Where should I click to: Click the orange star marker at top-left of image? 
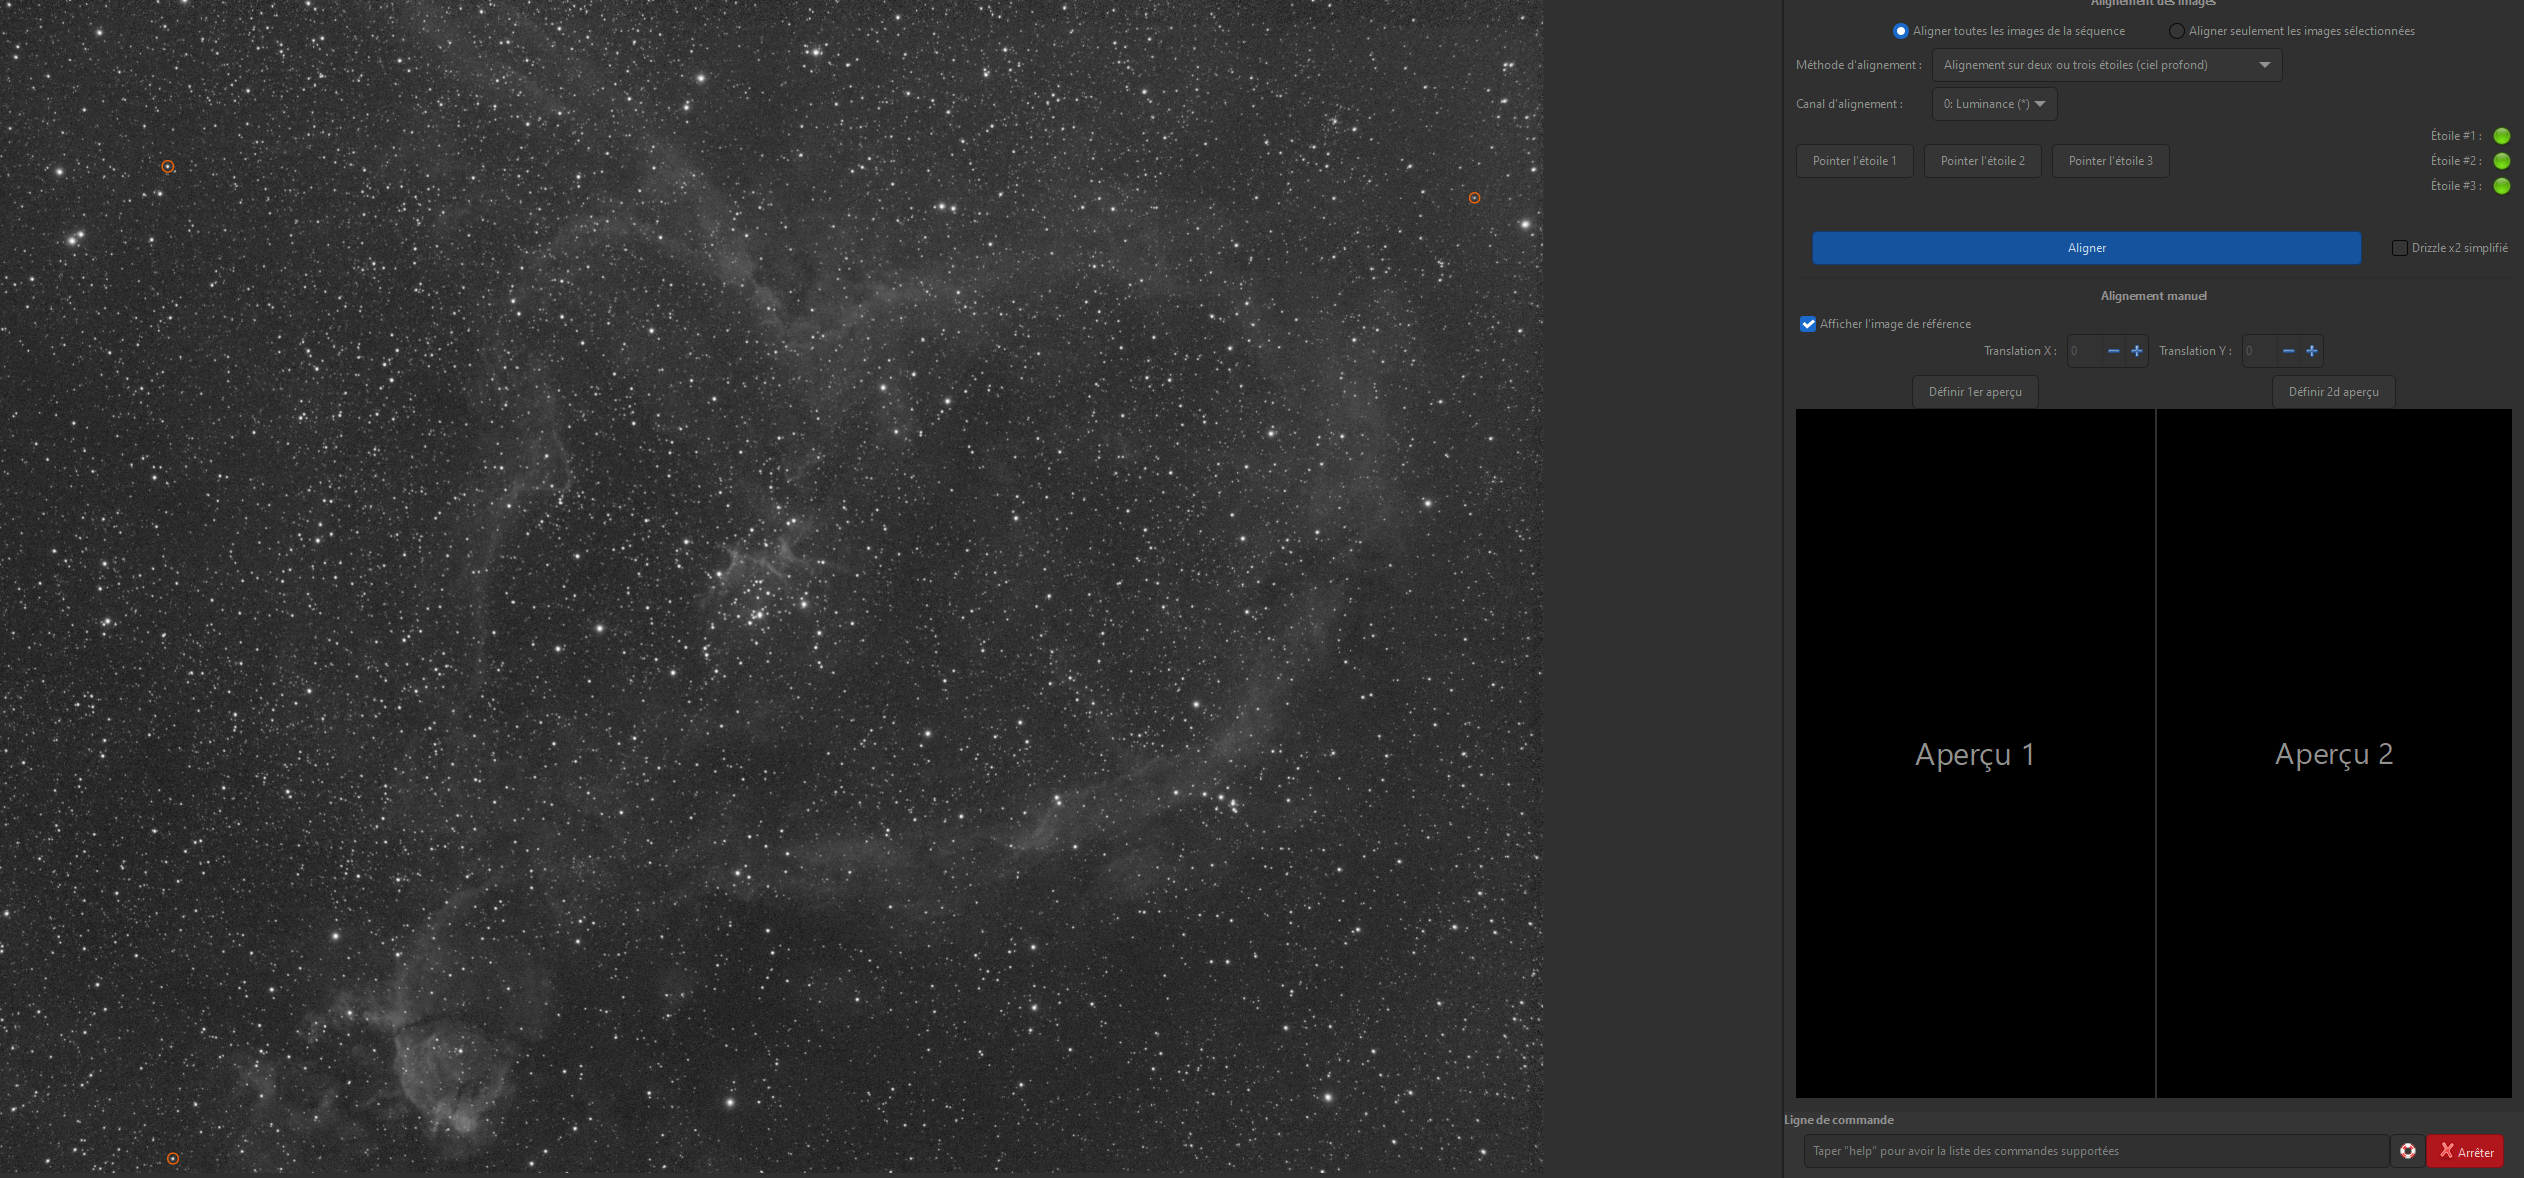(168, 167)
